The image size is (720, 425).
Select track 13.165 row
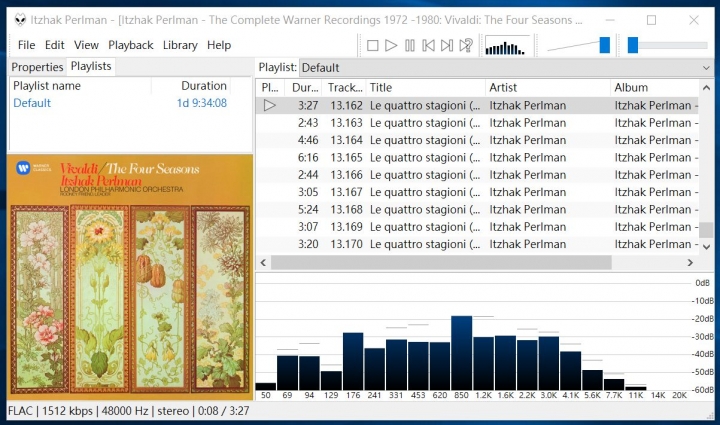pos(477,157)
